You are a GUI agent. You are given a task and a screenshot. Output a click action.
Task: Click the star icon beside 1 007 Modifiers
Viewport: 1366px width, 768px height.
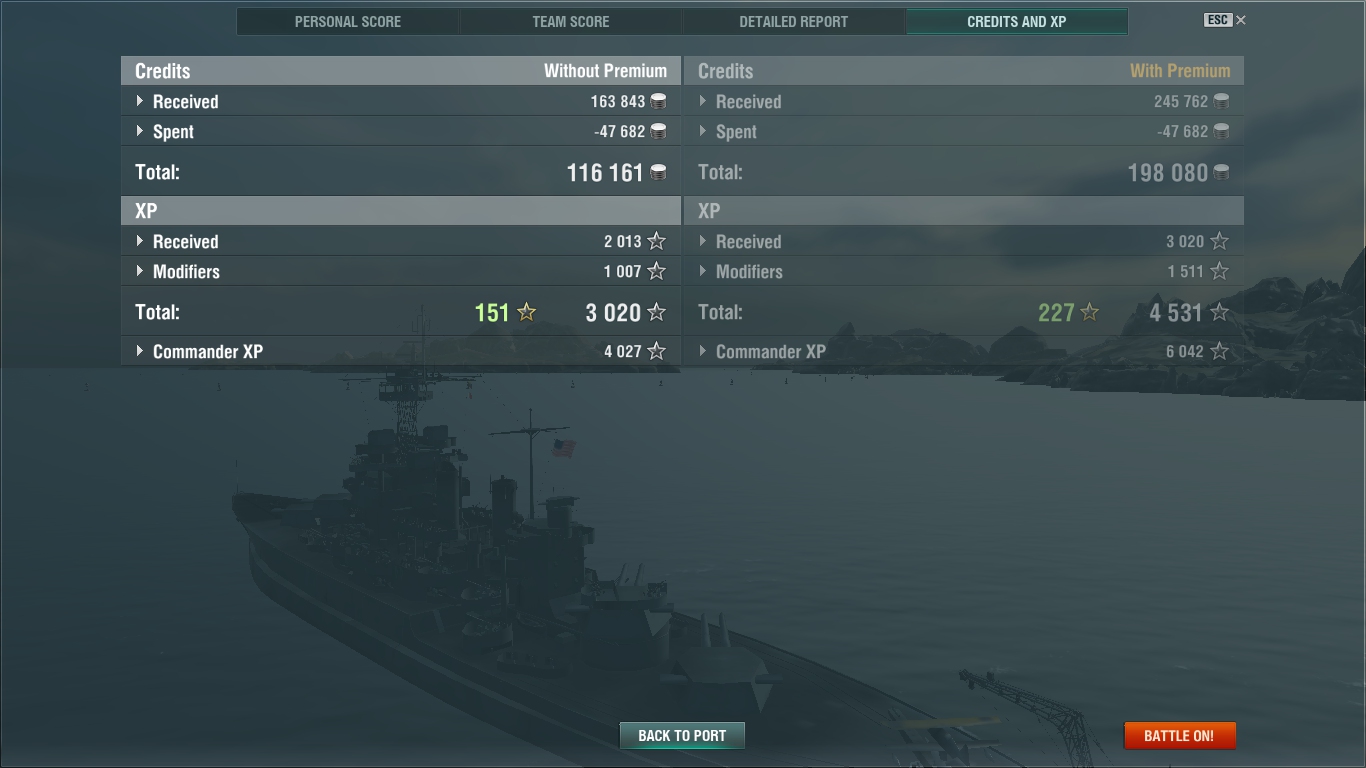click(x=656, y=271)
